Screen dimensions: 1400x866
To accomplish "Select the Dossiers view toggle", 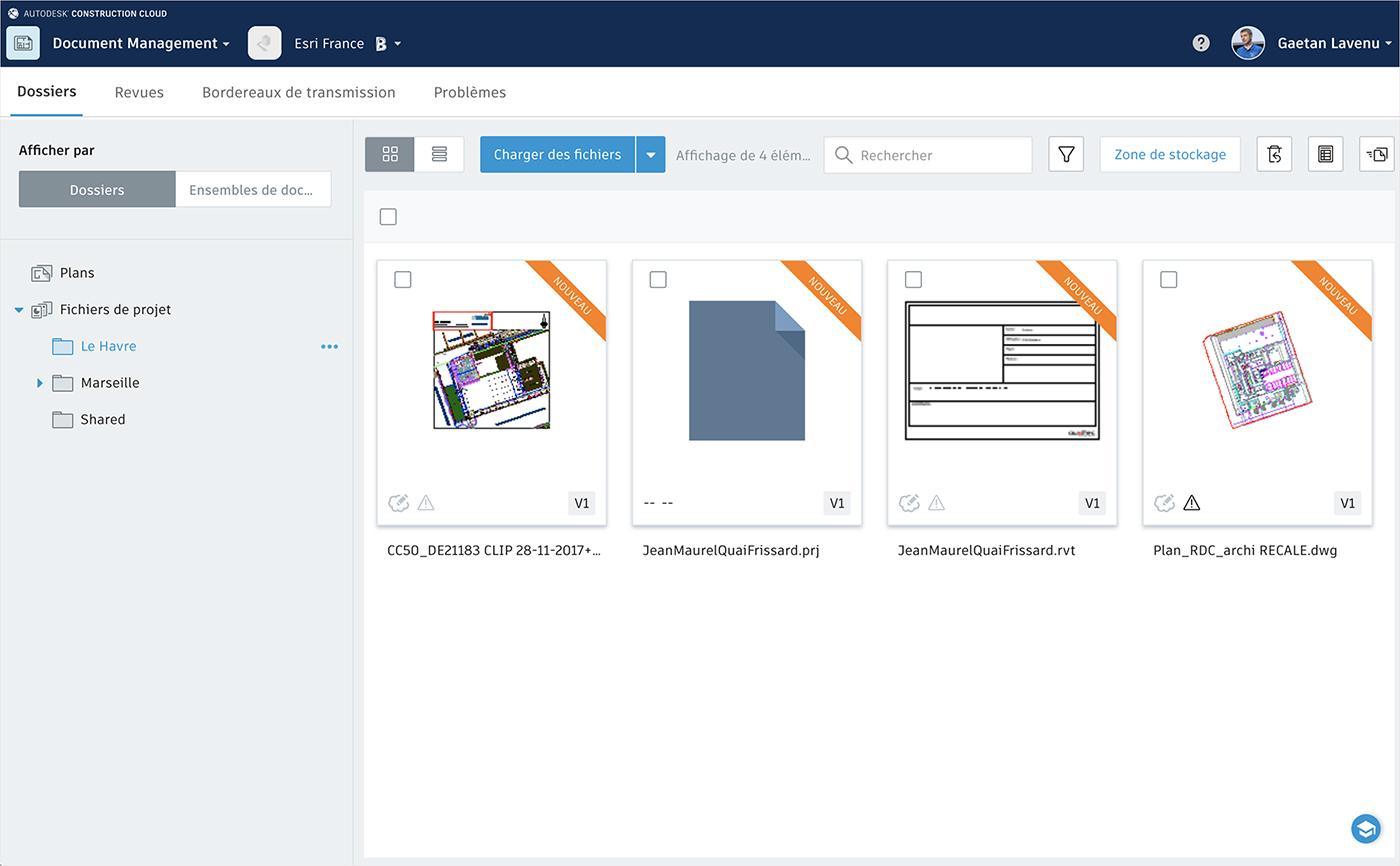I will 97,189.
